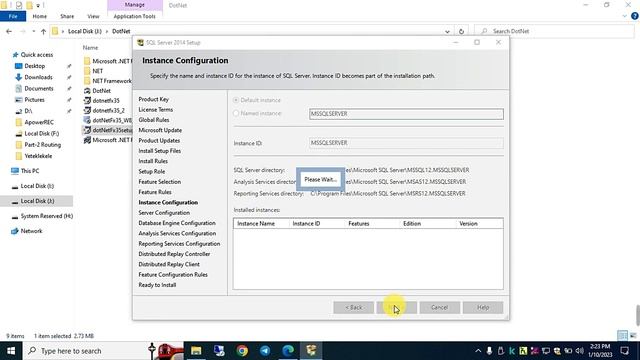Open the ApowerREC folder in sidebar

34,122
